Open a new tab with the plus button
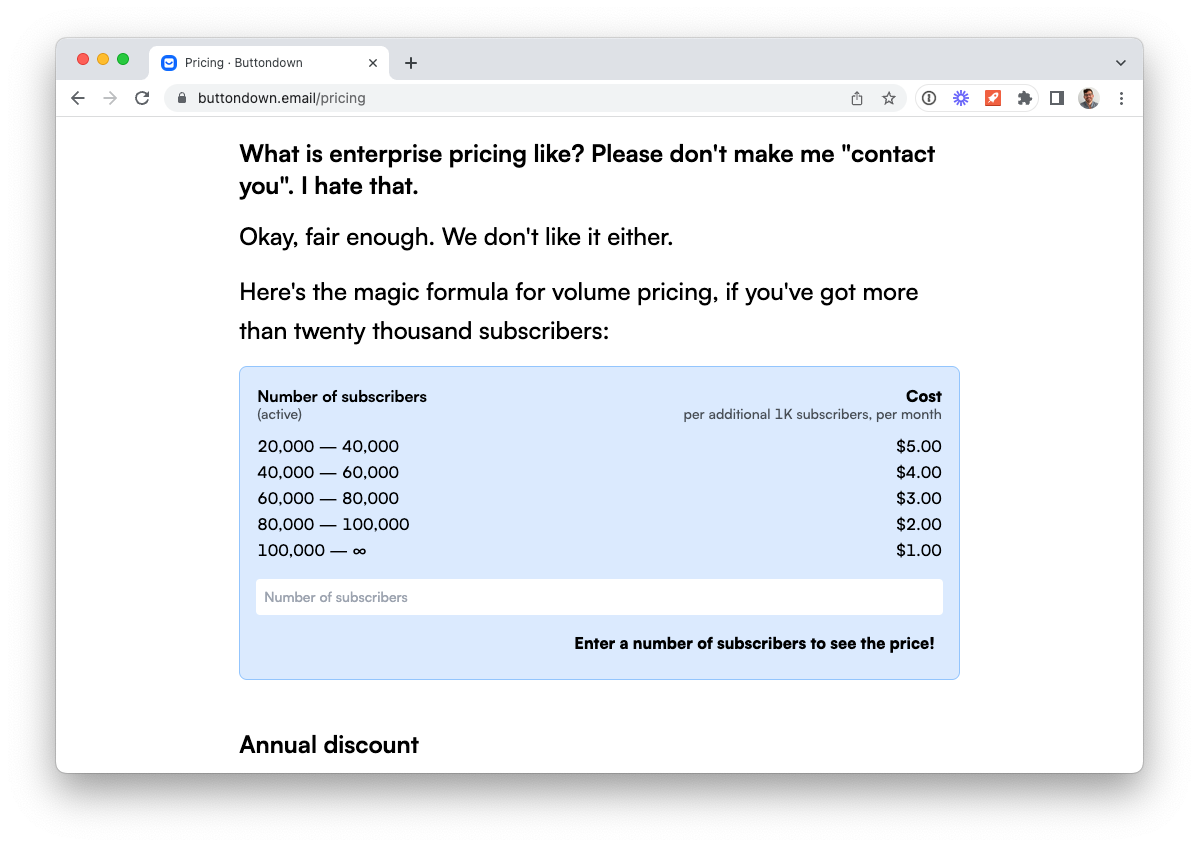Viewport: 1199px width, 847px height. [410, 62]
